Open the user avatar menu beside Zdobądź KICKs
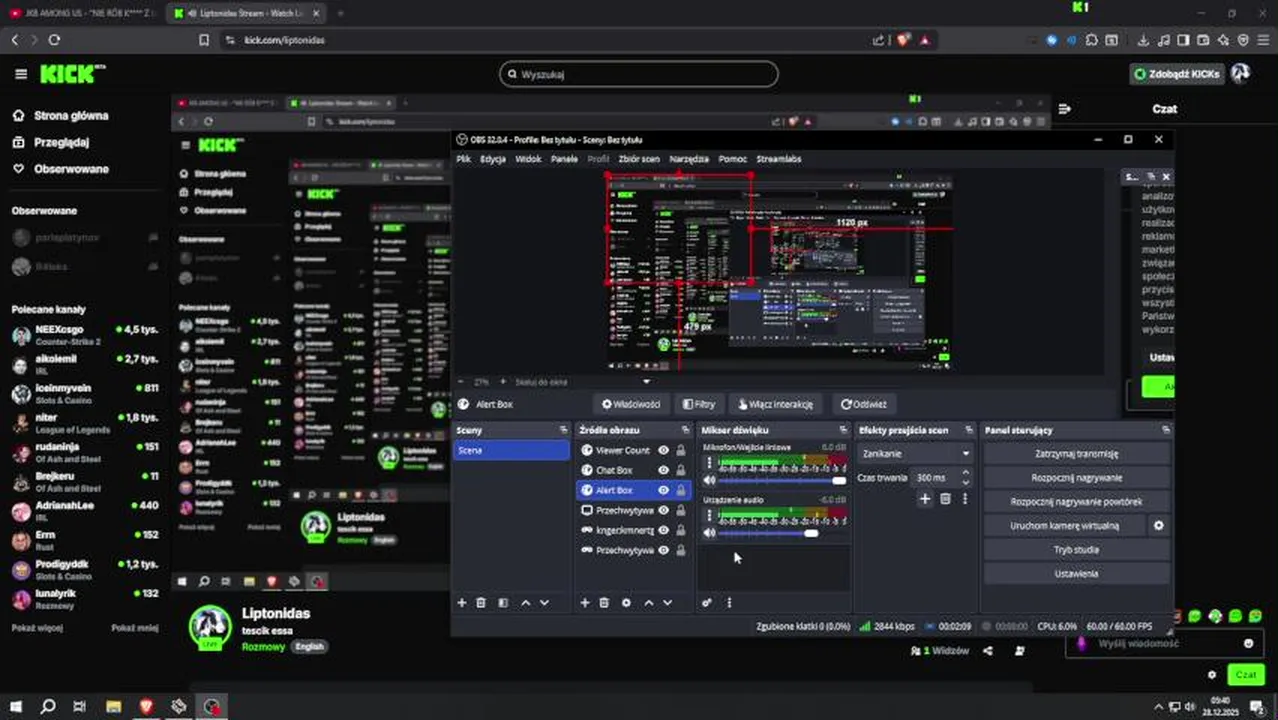Image resolution: width=1278 pixels, height=720 pixels. pos(1240,73)
